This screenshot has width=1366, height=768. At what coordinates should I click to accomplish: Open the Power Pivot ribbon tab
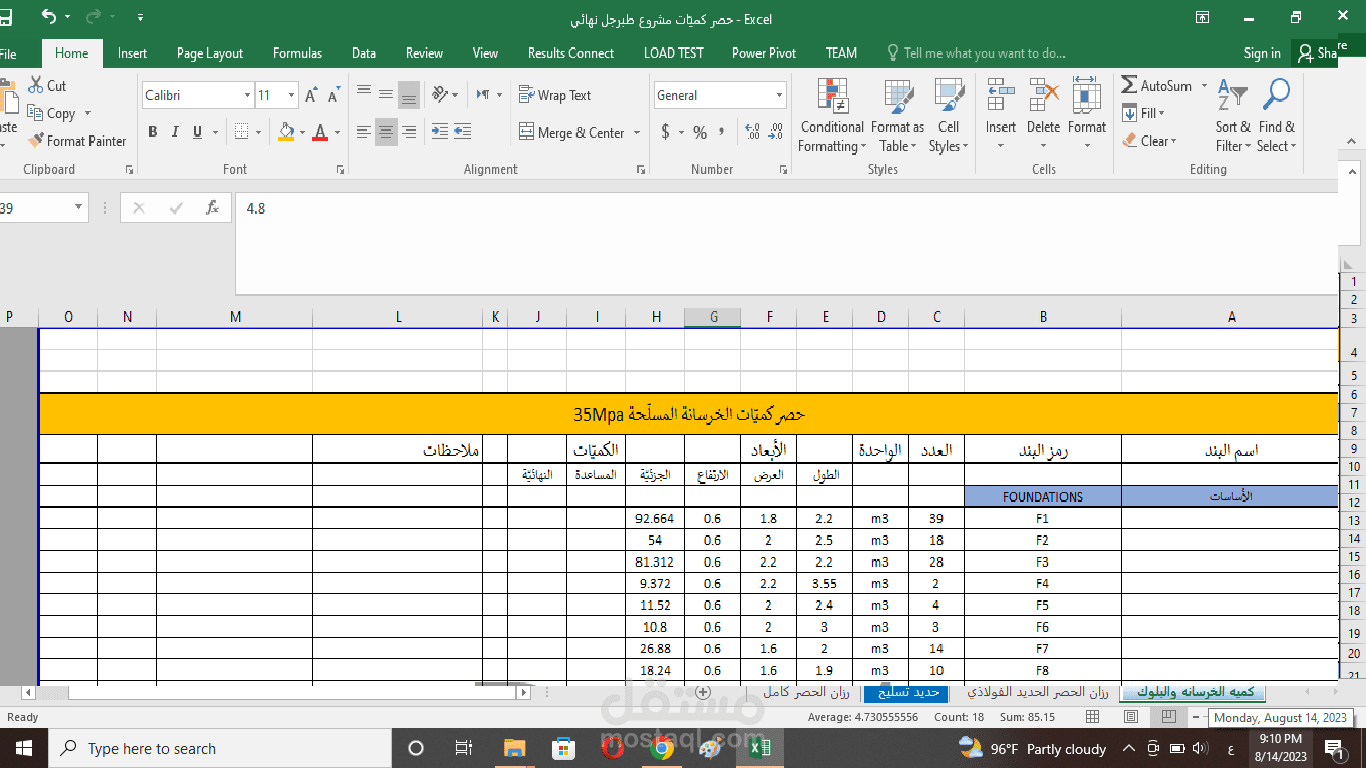(x=764, y=53)
